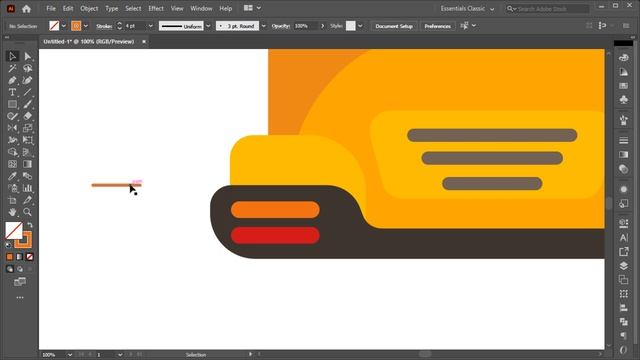Open Essentials Classic workspace switcher

(x=467, y=9)
